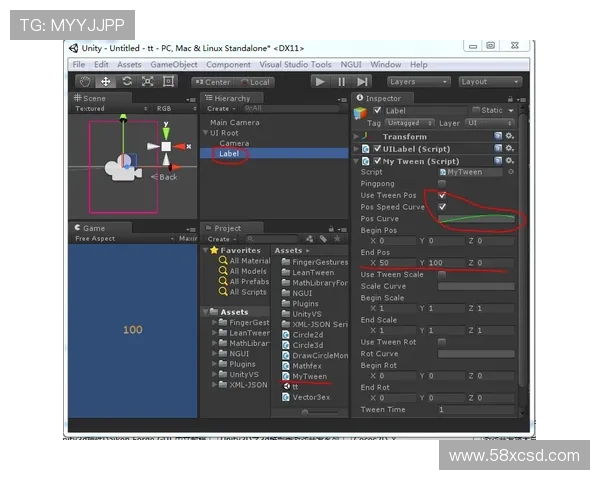Viewport: 600px width, 480px height.
Task: Open the Free Aspect dropdown
Action: [x=123, y=239]
